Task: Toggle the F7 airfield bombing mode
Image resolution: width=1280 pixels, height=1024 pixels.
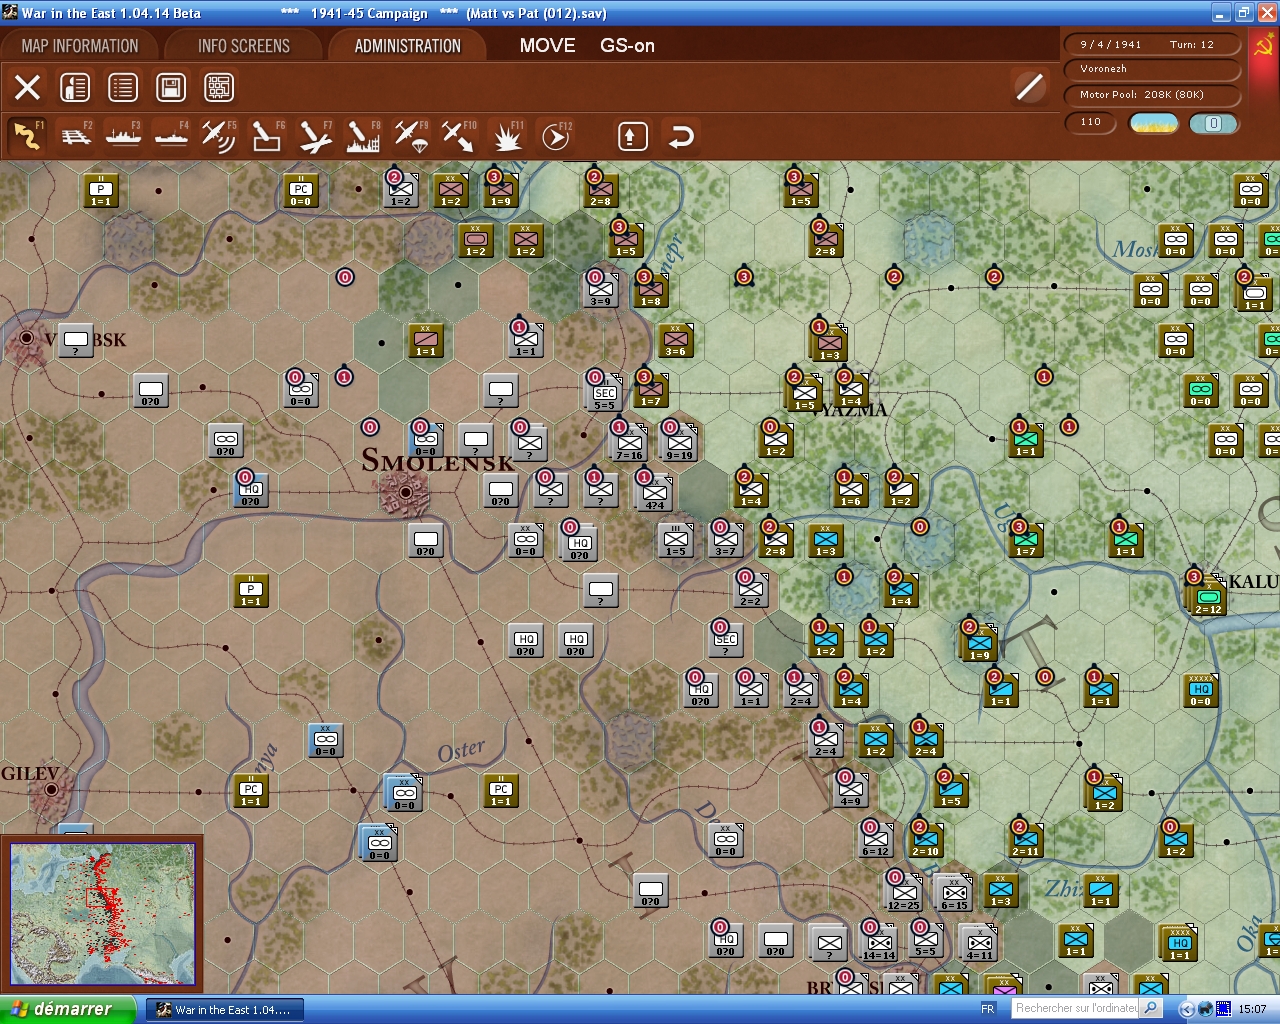Action: tap(315, 136)
